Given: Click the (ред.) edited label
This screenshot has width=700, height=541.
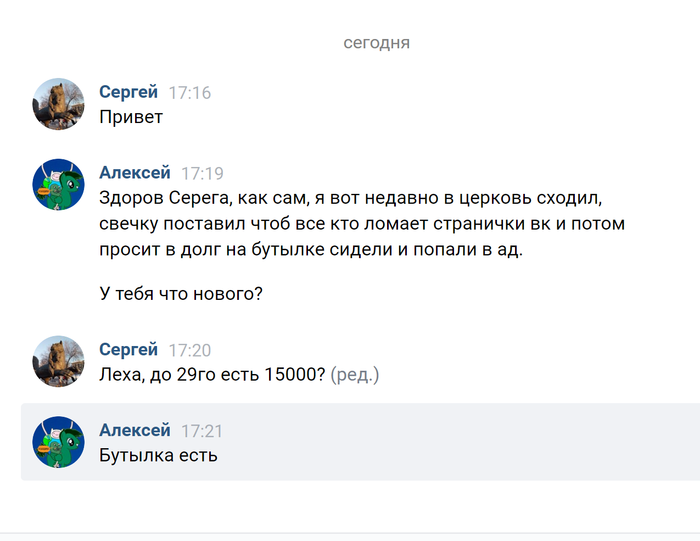Looking at the screenshot, I should click(x=354, y=375).
